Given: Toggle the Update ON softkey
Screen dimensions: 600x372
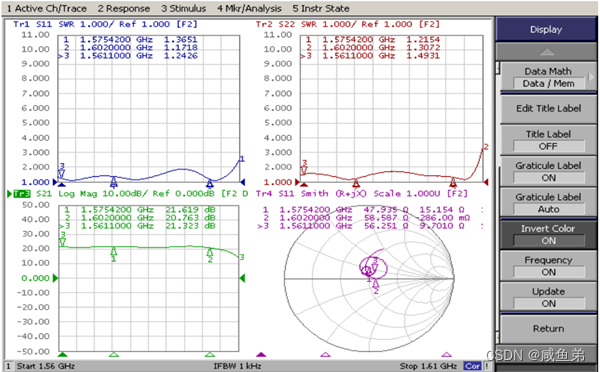Looking at the screenshot, I should (548, 297).
